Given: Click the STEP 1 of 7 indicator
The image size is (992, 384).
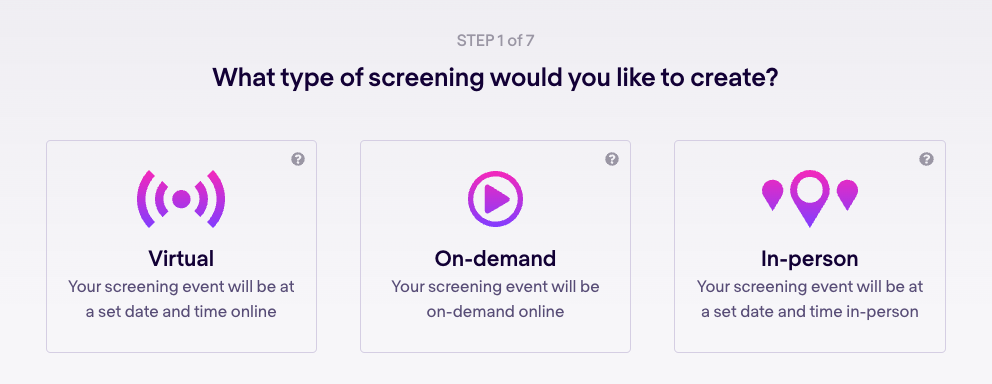Looking at the screenshot, I should click(x=496, y=41).
